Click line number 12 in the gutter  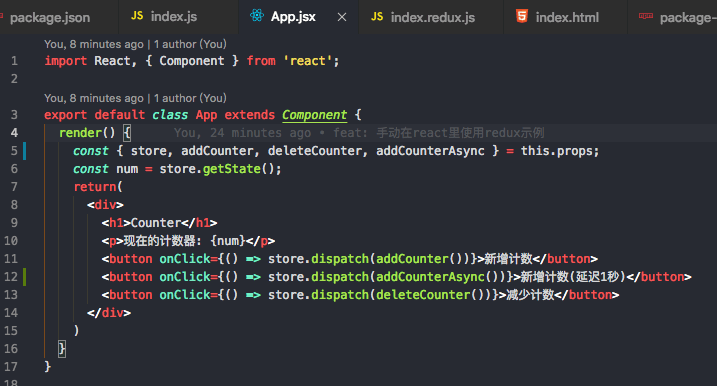click(x=11, y=277)
